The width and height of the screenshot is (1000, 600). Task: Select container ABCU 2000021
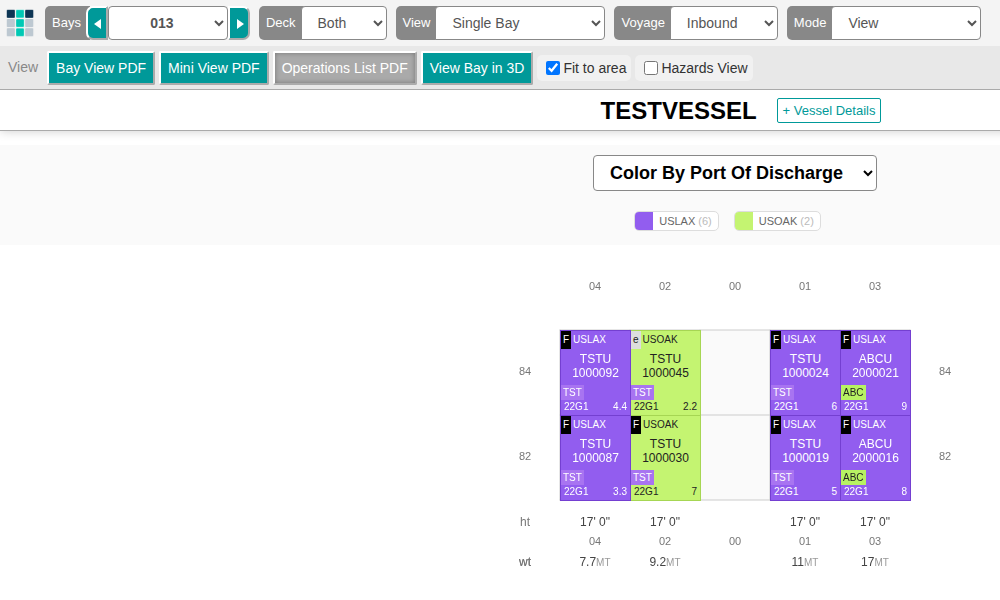876,372
